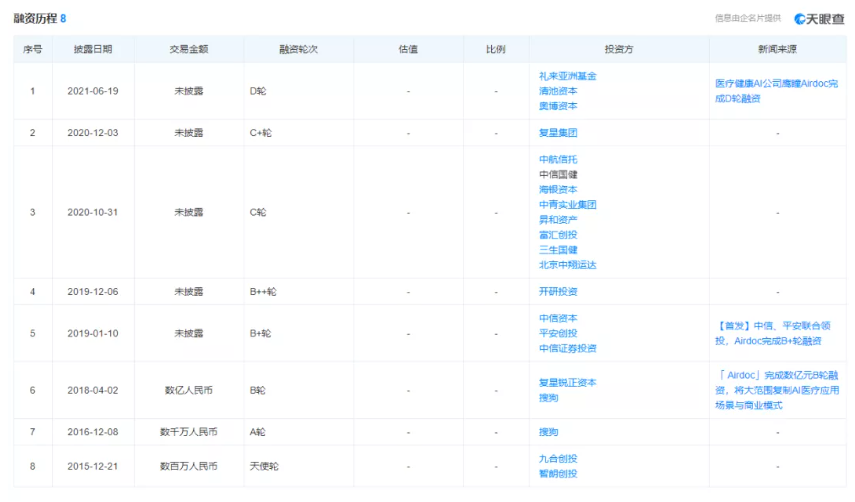Click the 比例 column header
Screen dimensions: 855x502
496,49
